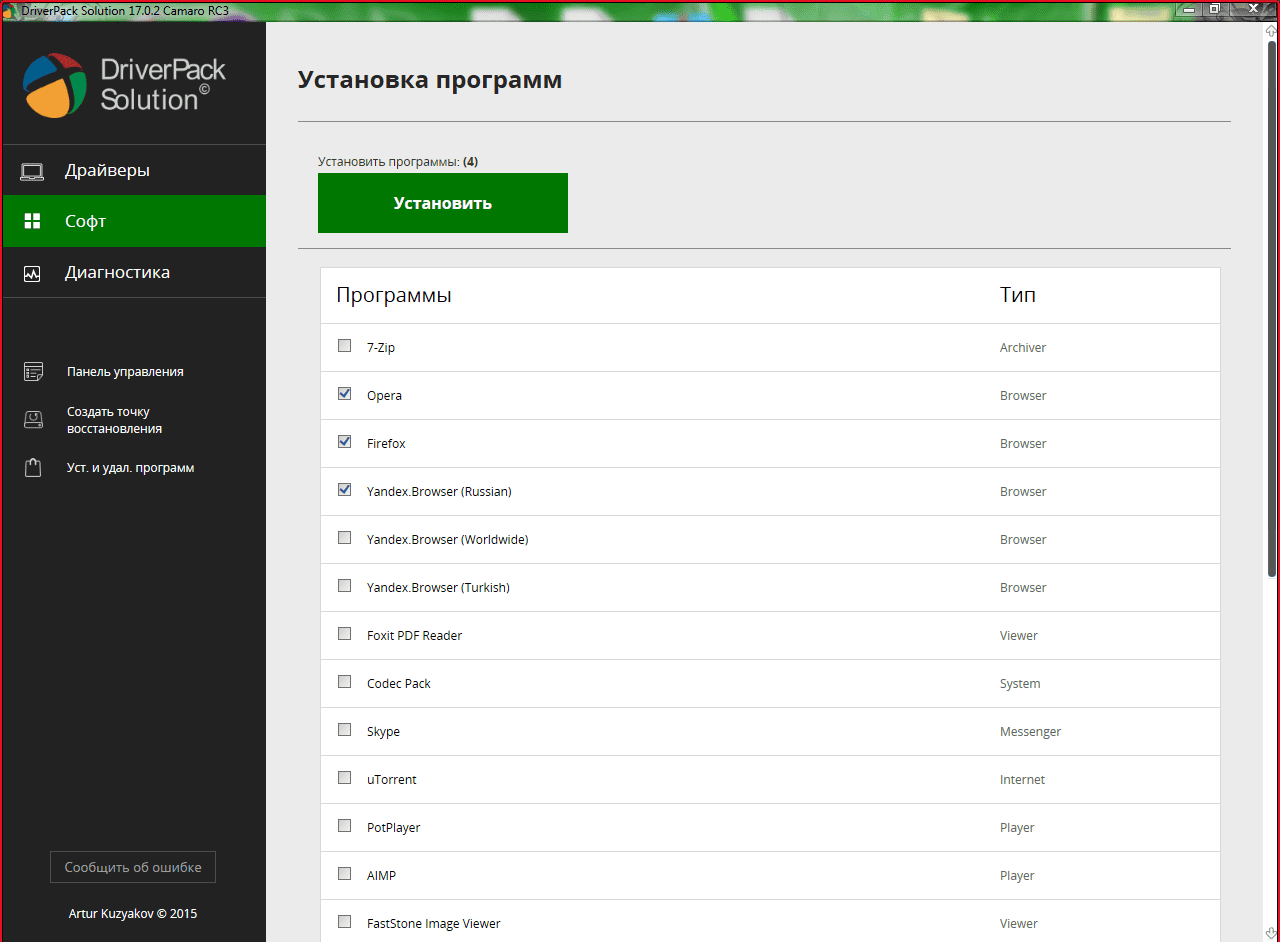
Task: Click the AIMP program name
Action: 381,876
